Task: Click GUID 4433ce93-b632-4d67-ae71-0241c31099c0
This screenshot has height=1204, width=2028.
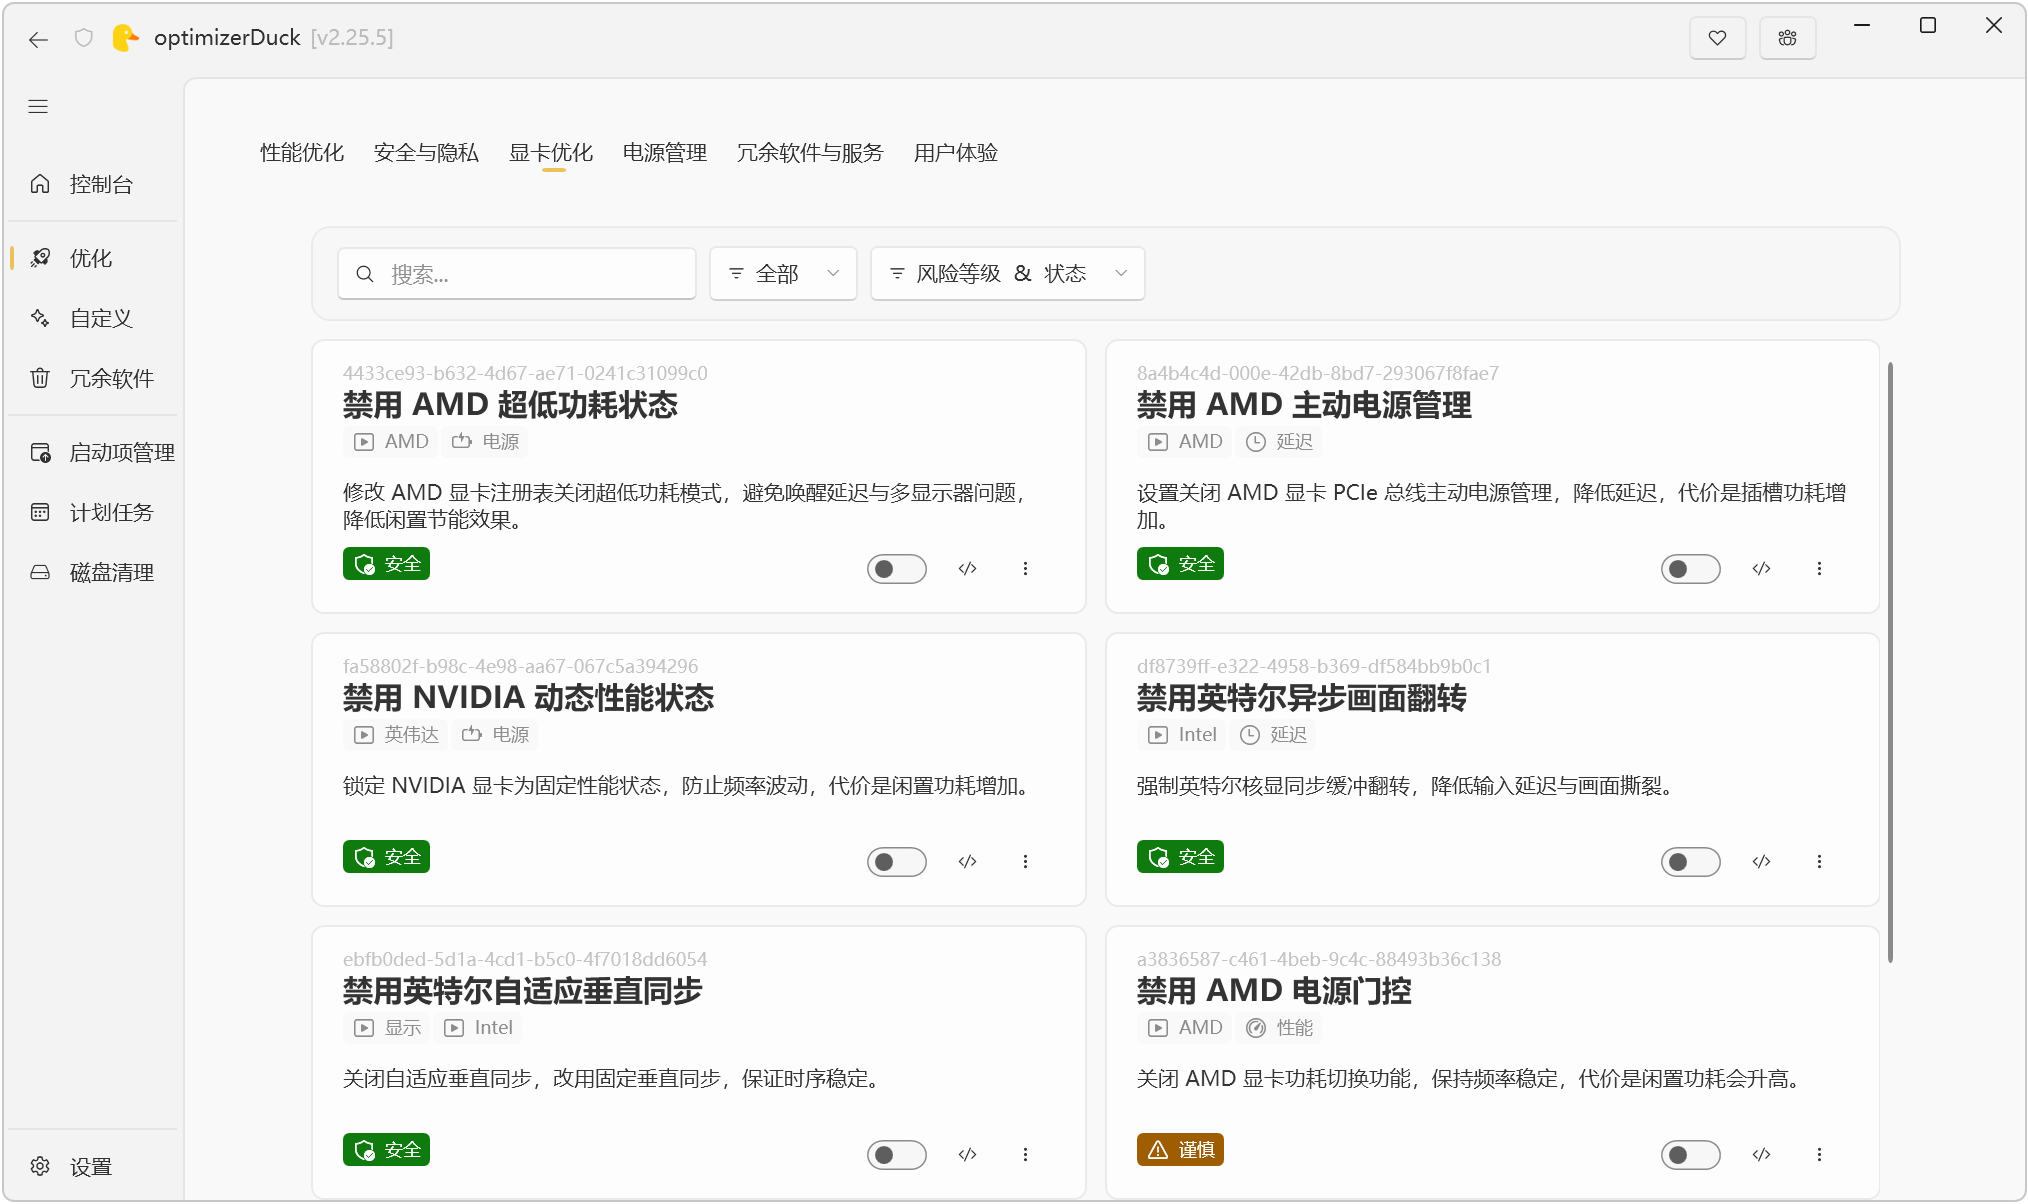Action: [x=525, y=373]
